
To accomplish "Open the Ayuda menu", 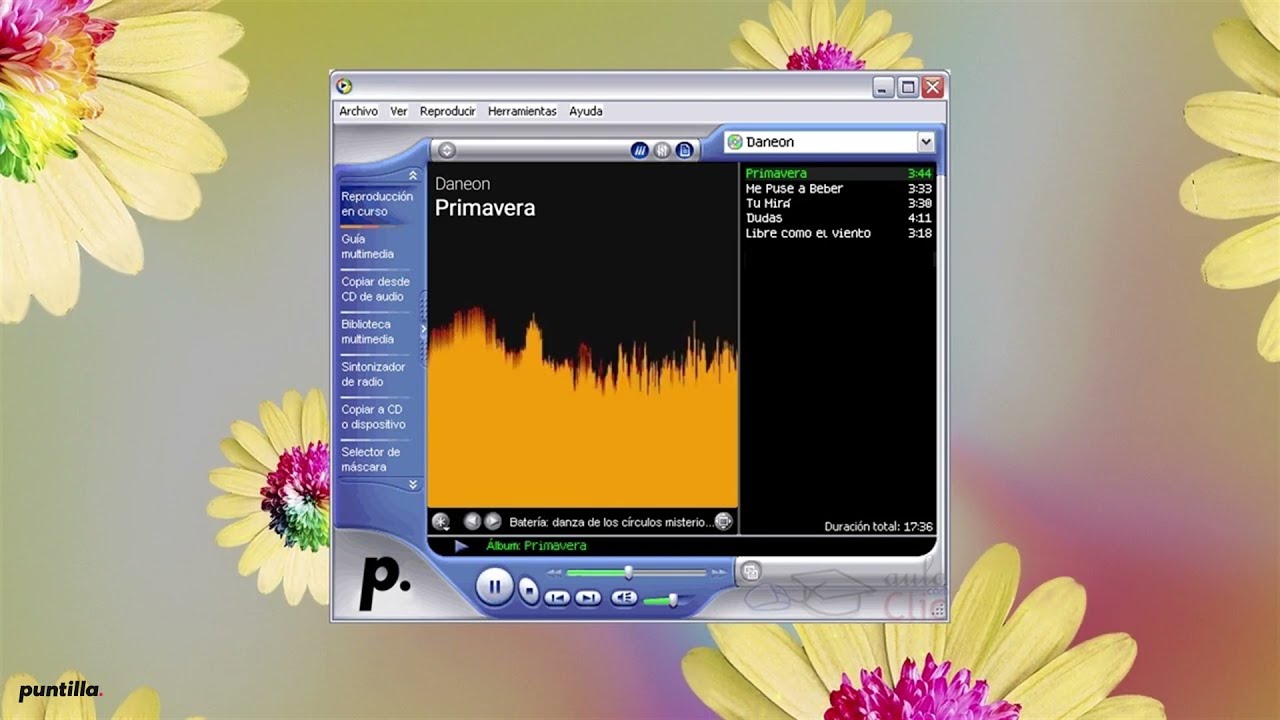I will click(586, 111).
